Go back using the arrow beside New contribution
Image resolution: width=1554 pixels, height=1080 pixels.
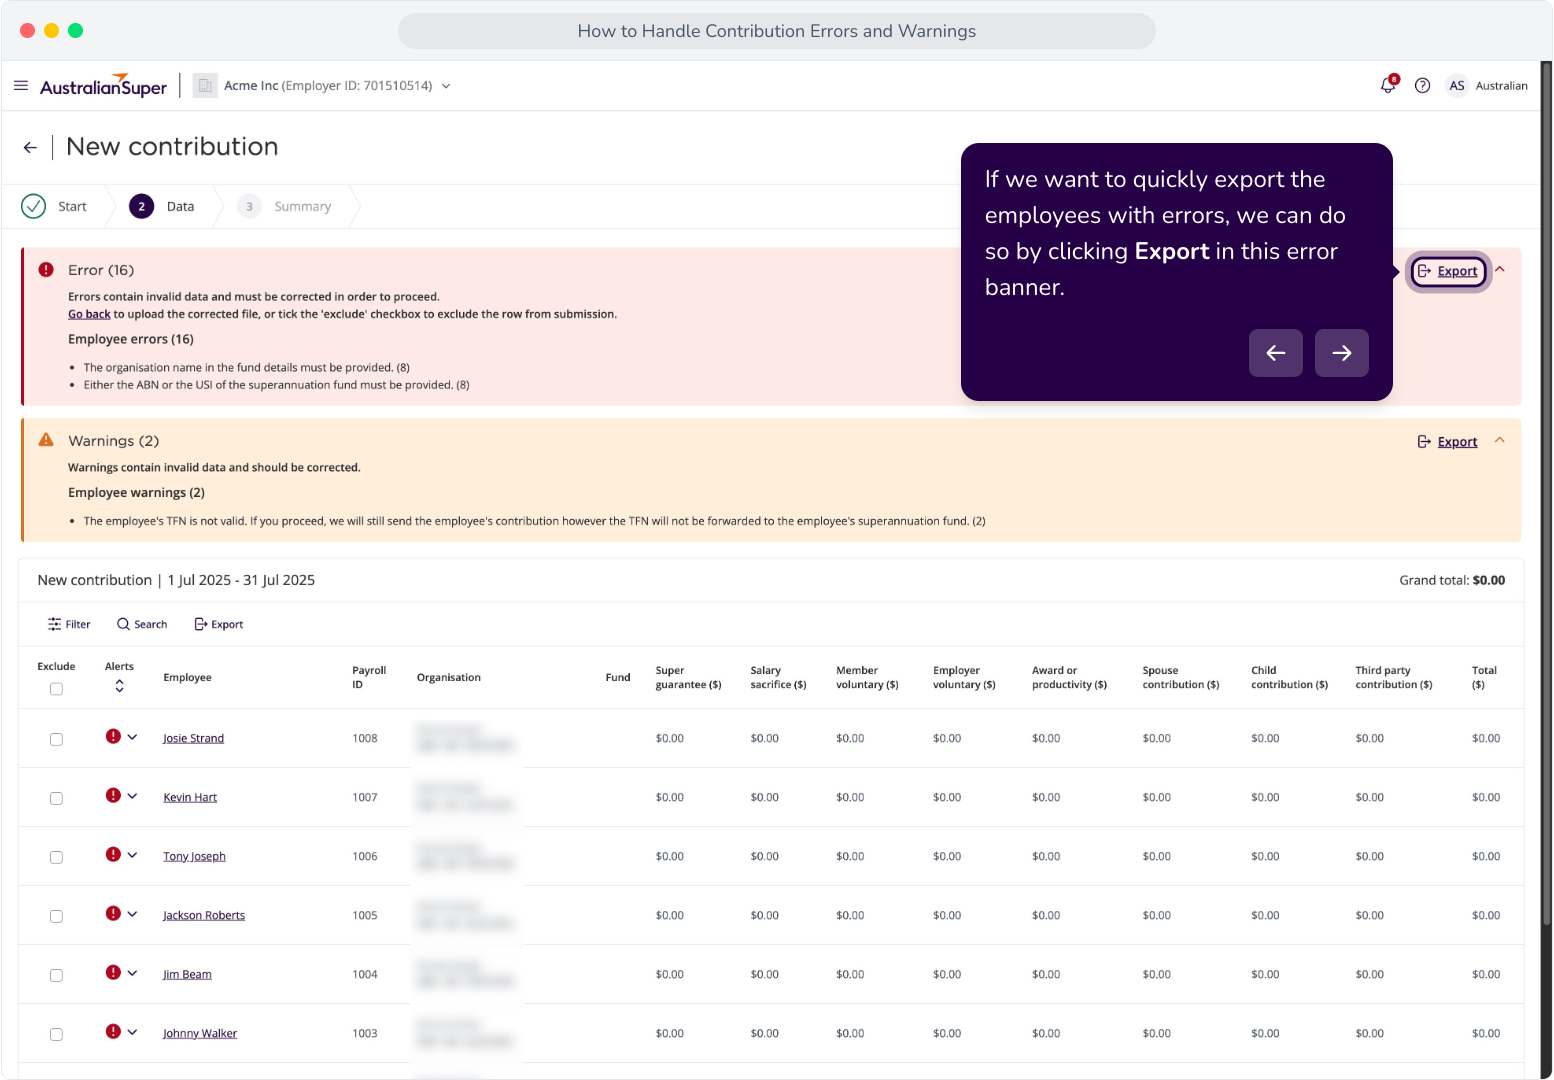click(30, 148)
